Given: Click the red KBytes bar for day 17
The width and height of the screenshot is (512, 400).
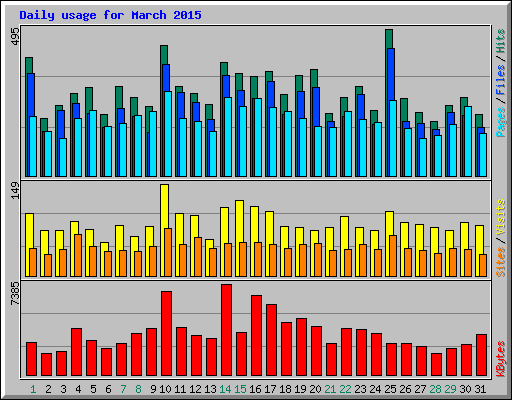Looking at the screenshot, I should 271,340.
